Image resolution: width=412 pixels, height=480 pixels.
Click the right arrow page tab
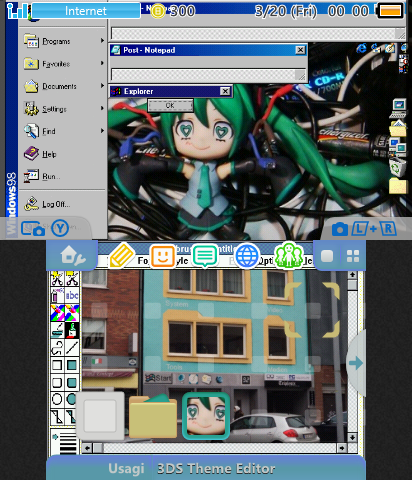pos(356,363)
